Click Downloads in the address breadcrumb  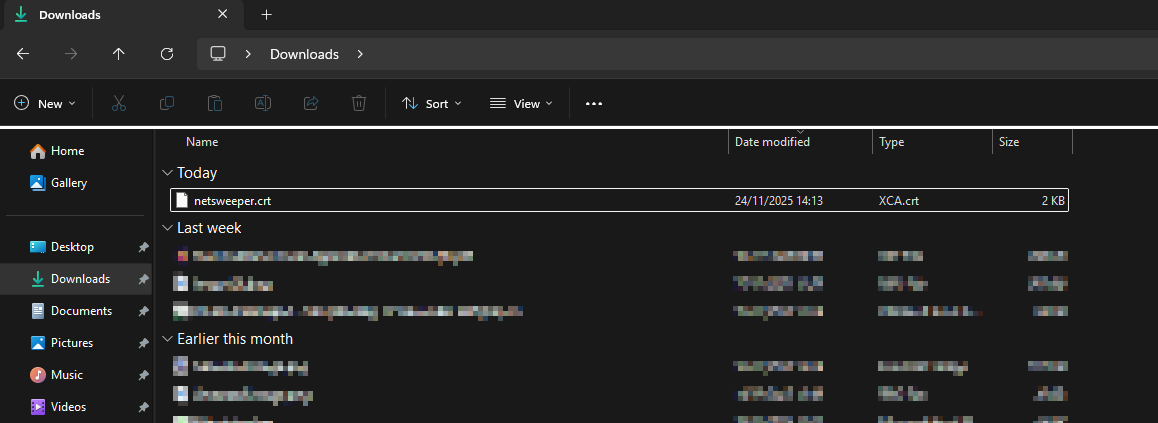(x=304, y=54)
